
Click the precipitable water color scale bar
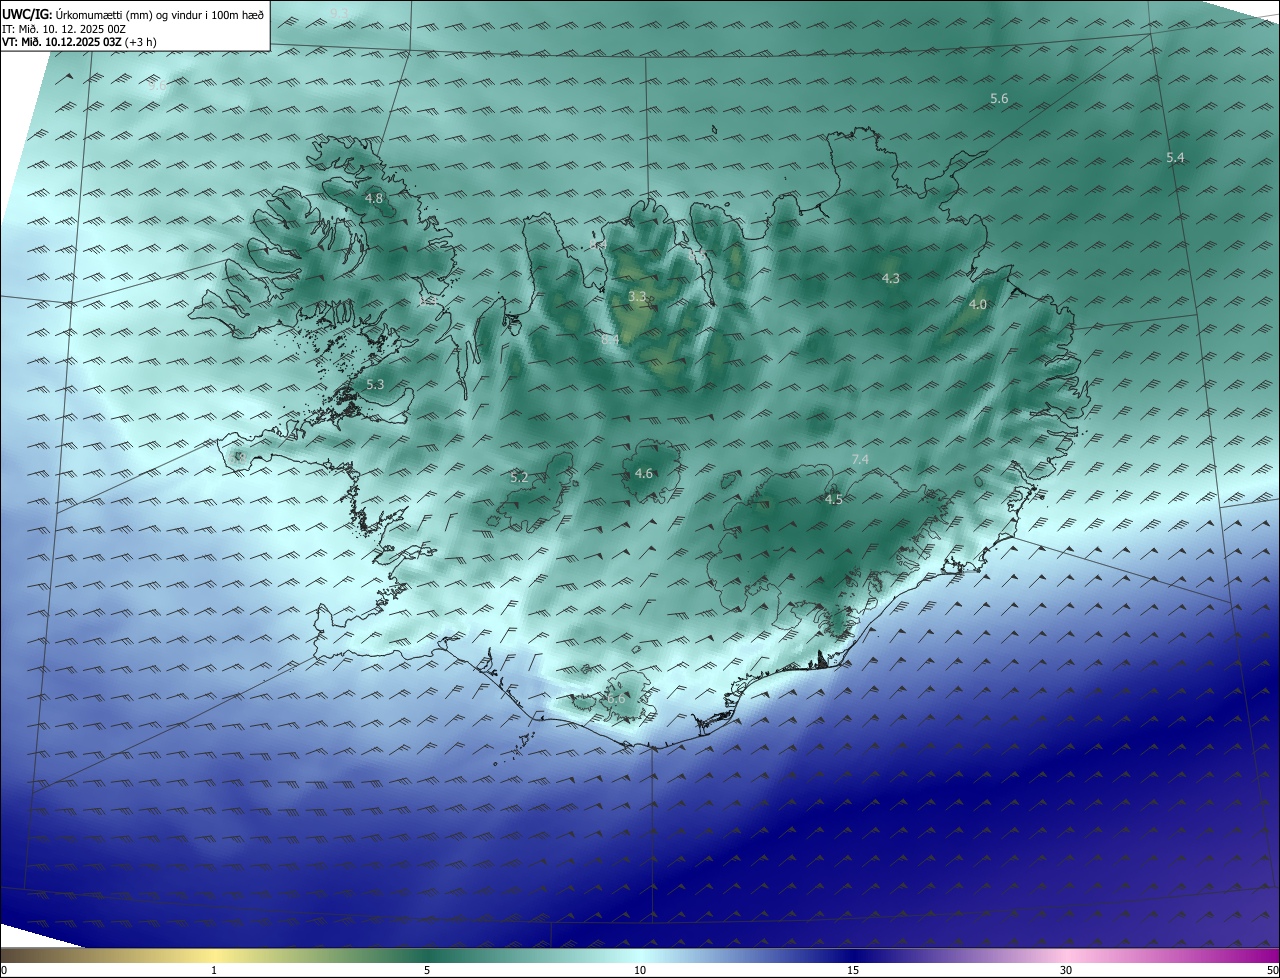640,955
